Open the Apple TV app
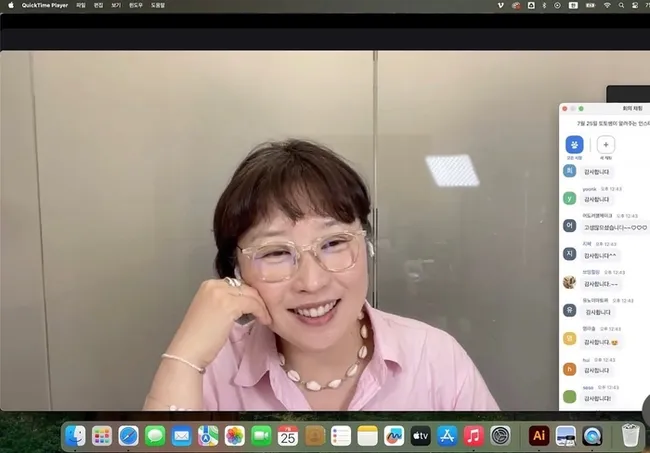 pyautogui.click(x=421, y=436)
